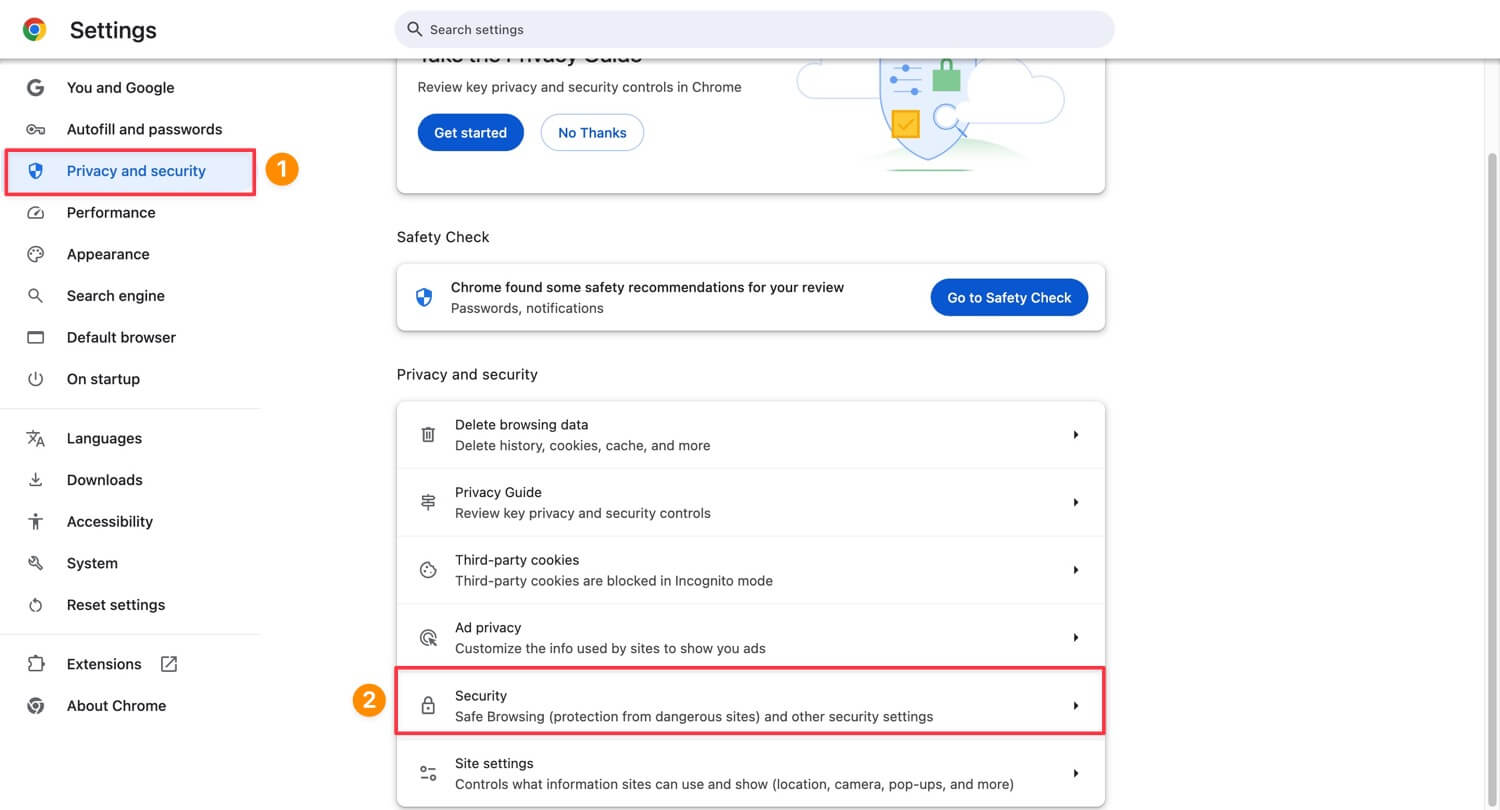This screenshot has height=810, width=1500.
Task: Open the Reset settings menu item
Action: coord(115,604)
